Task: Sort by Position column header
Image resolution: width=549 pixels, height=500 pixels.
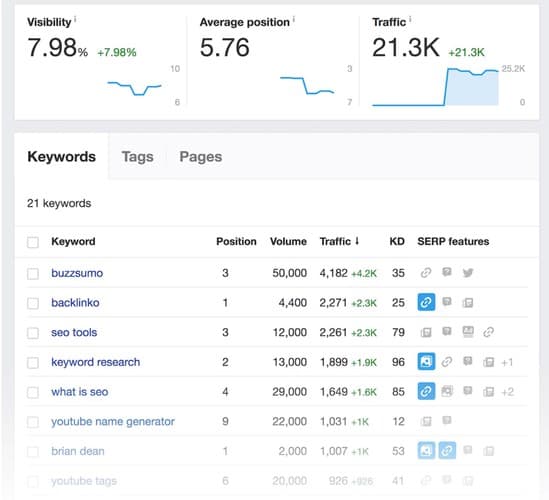Action: click(x=236, y=241)
